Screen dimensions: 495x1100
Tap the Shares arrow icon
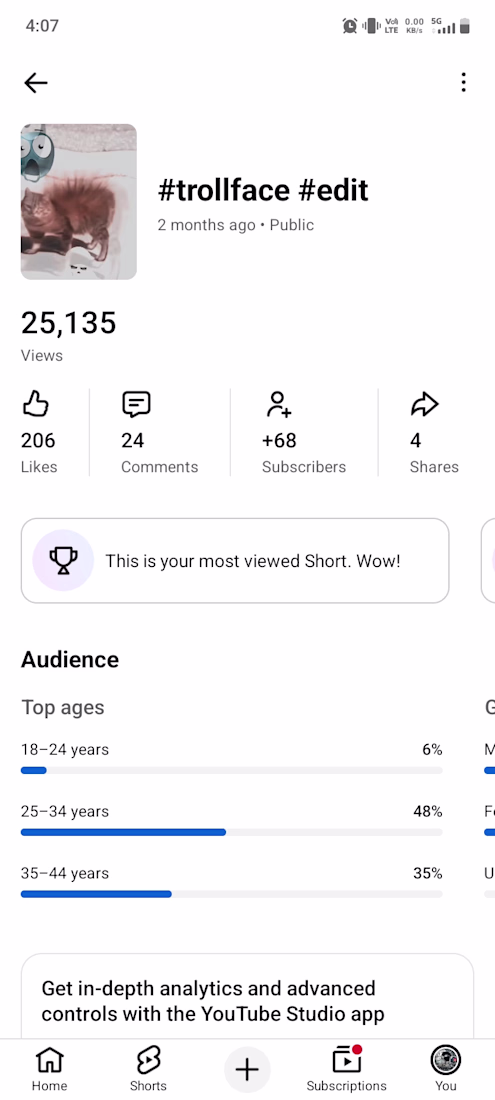tap(424, 404)
